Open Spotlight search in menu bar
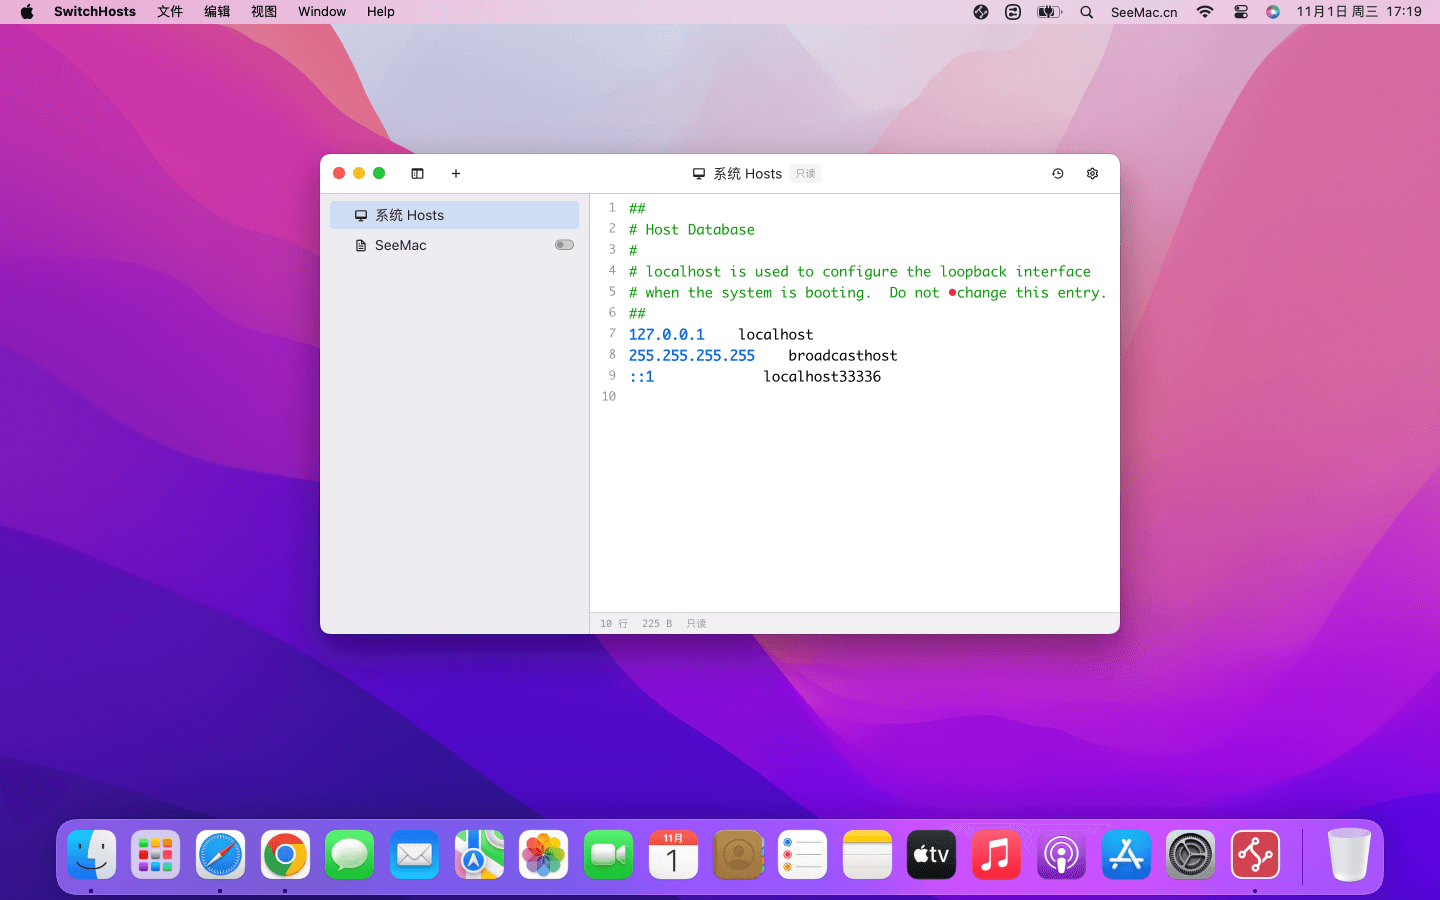Image resolution: width=1440 pixels, height=900 pixels. point(1086,12)
